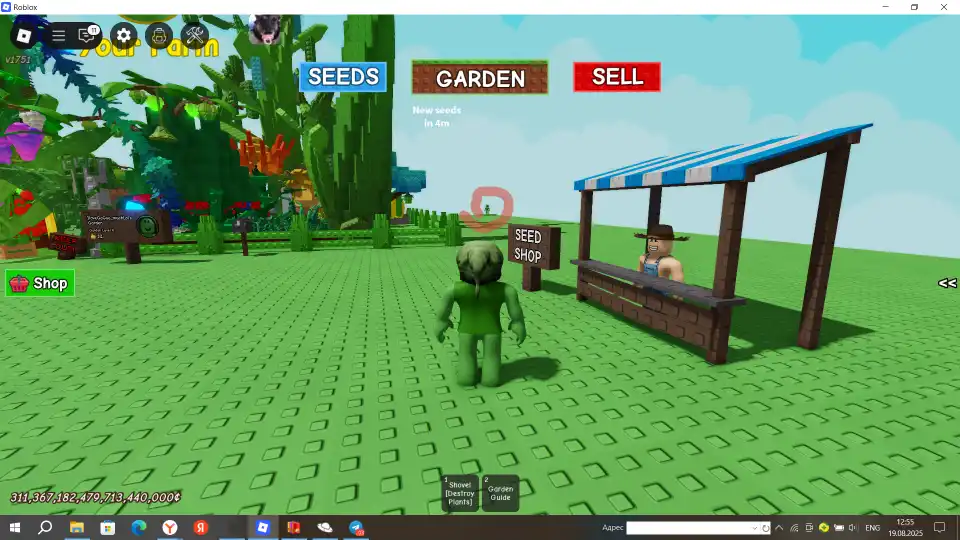The height and width of the screenshot is (540, 960).
Task: Open game settings gear icon
Action: 124,36
